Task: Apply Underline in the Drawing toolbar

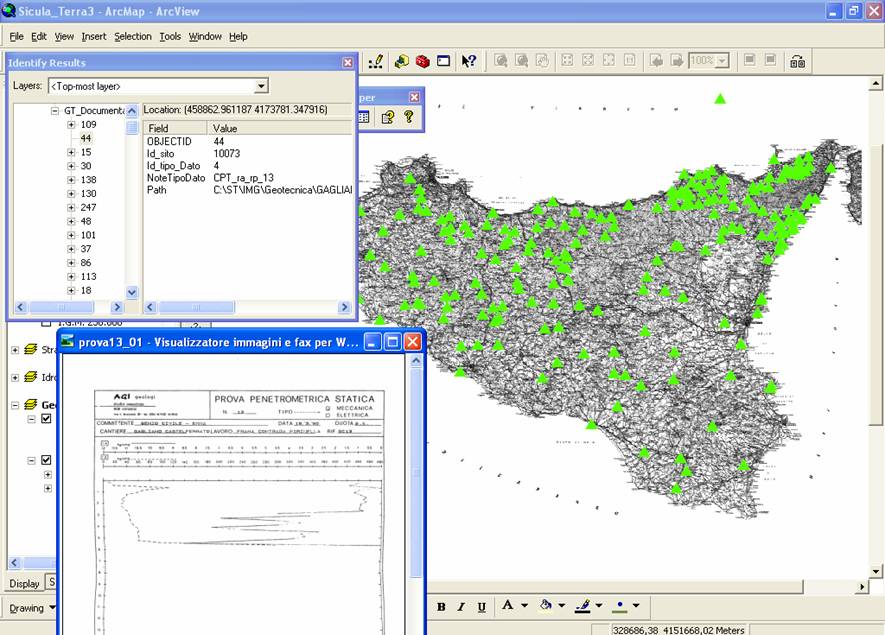Action: pos(481,607)
